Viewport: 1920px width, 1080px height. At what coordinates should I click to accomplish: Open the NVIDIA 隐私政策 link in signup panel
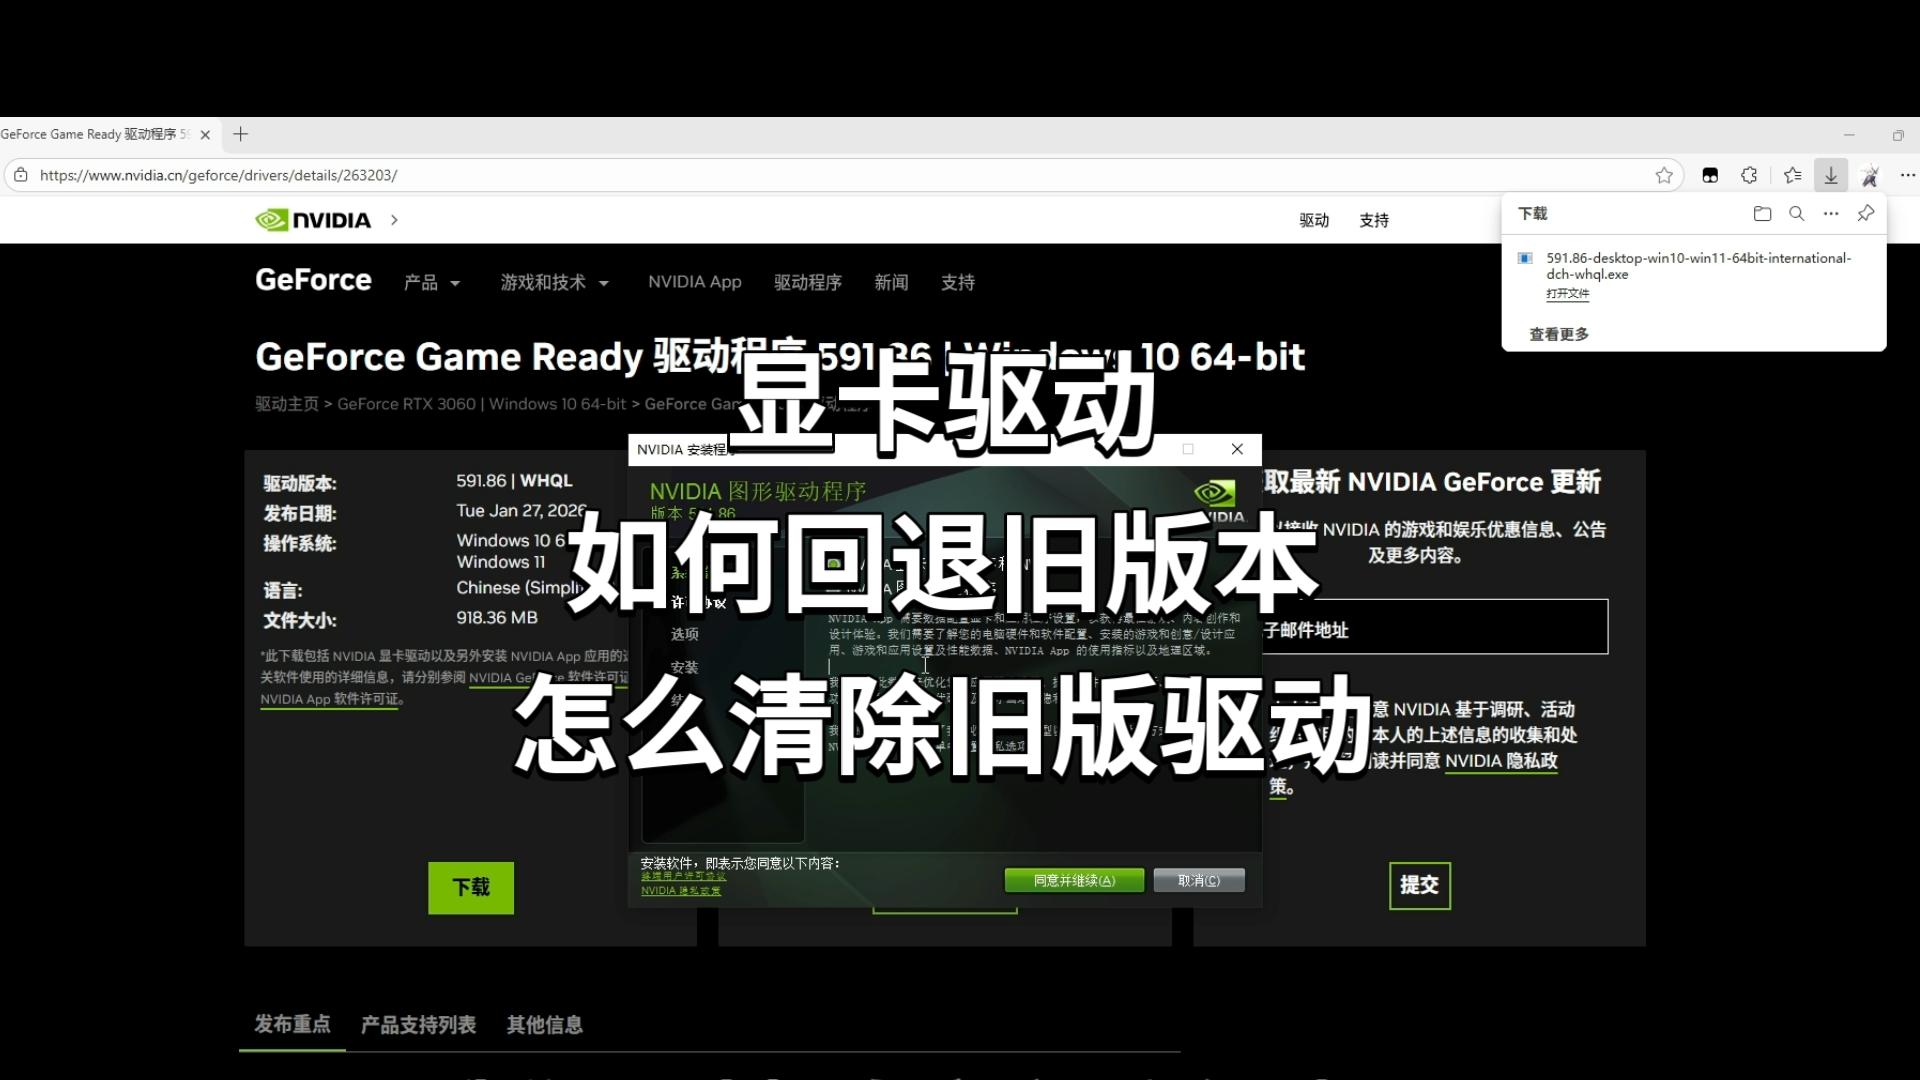1501,761
